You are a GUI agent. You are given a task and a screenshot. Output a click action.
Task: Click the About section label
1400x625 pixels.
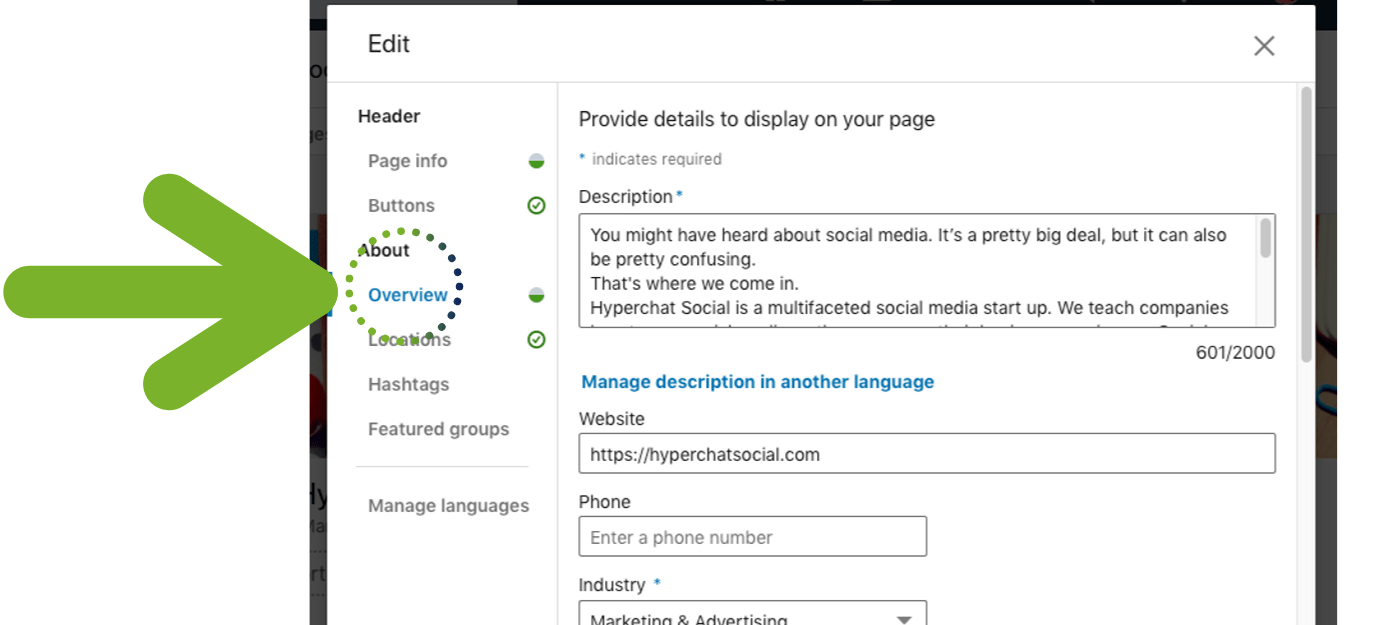point(384,250)
